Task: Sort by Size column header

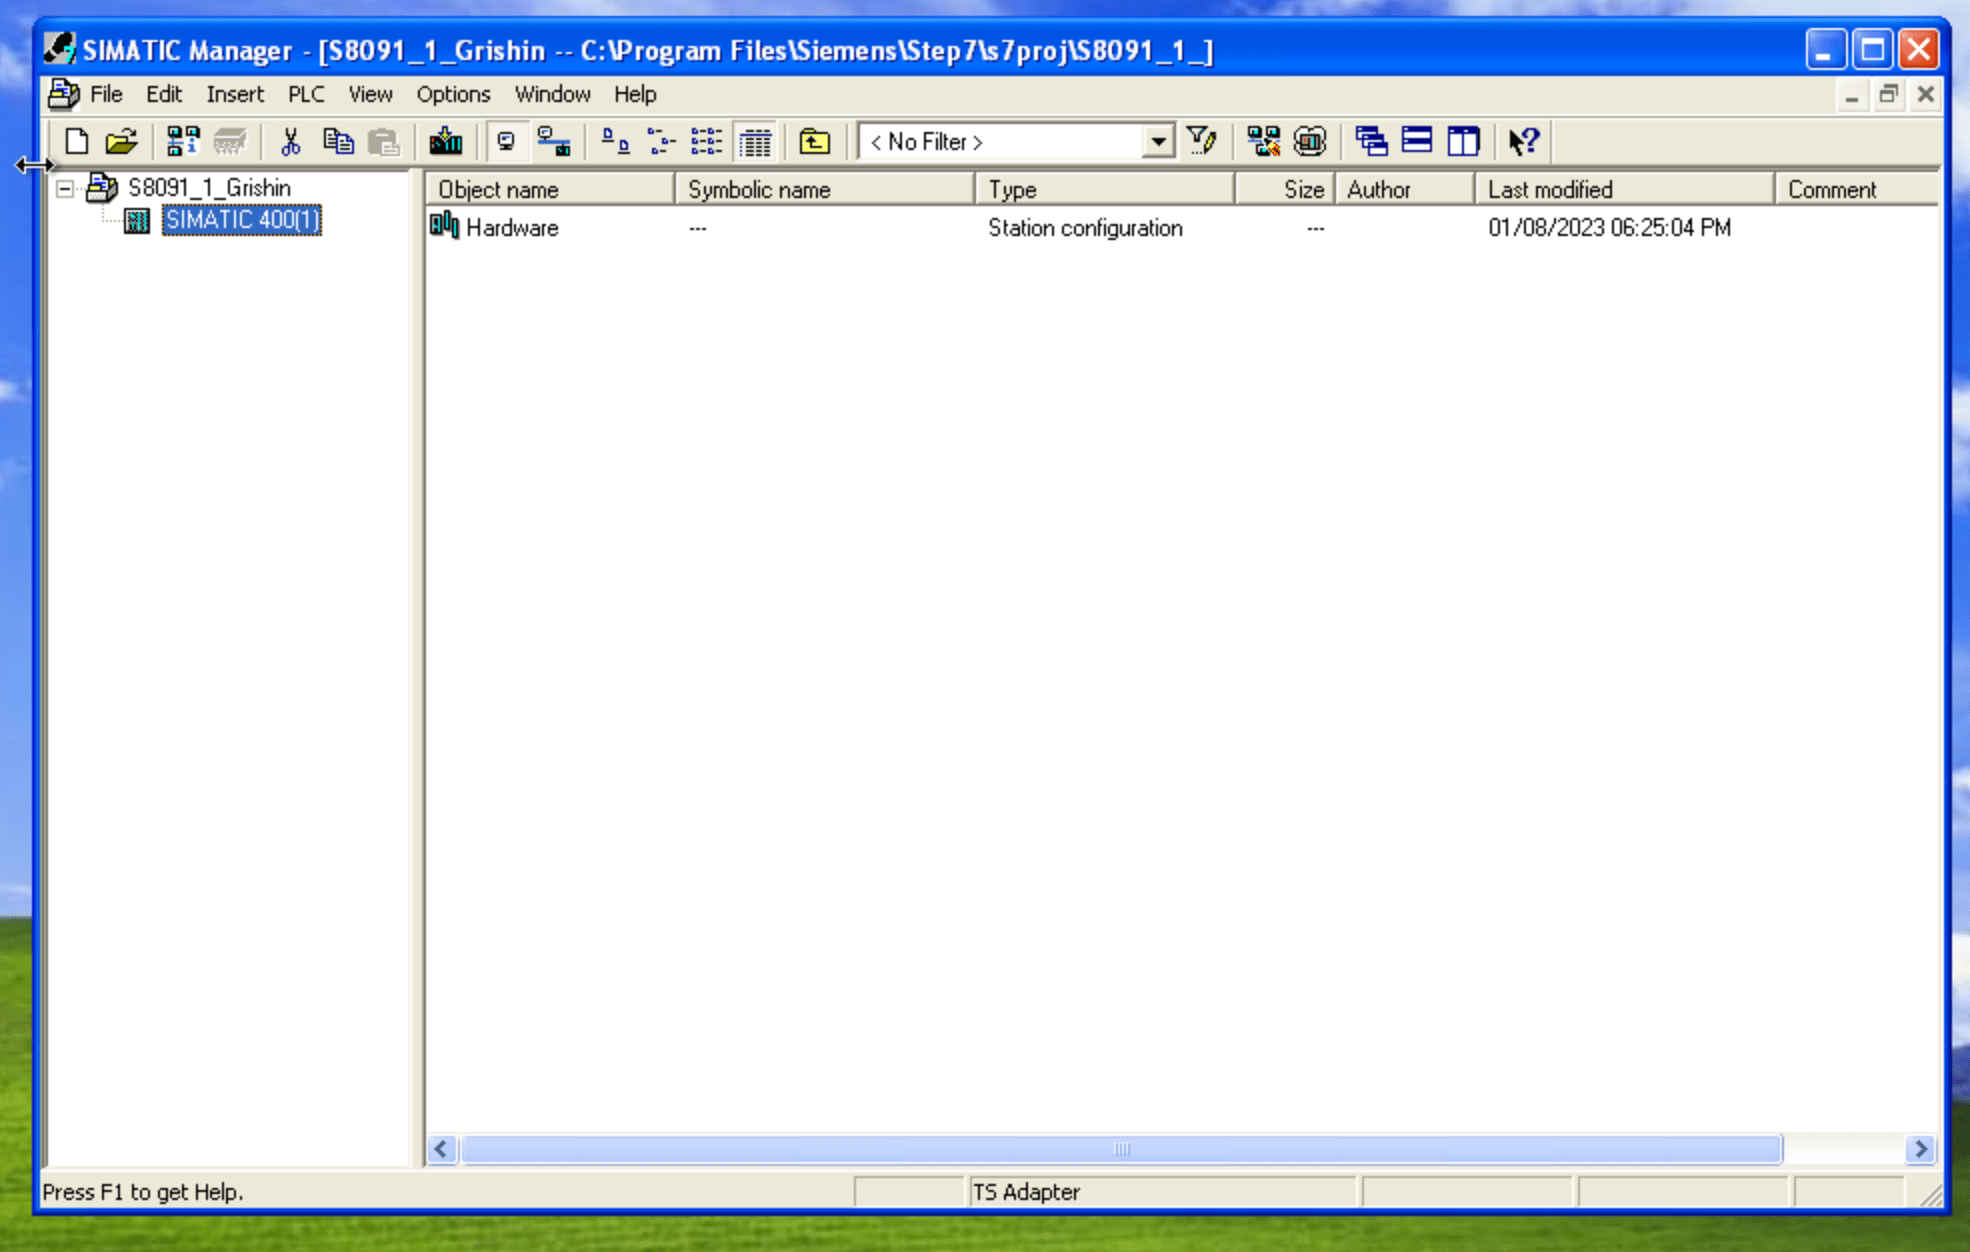Action: point(1285,189)
